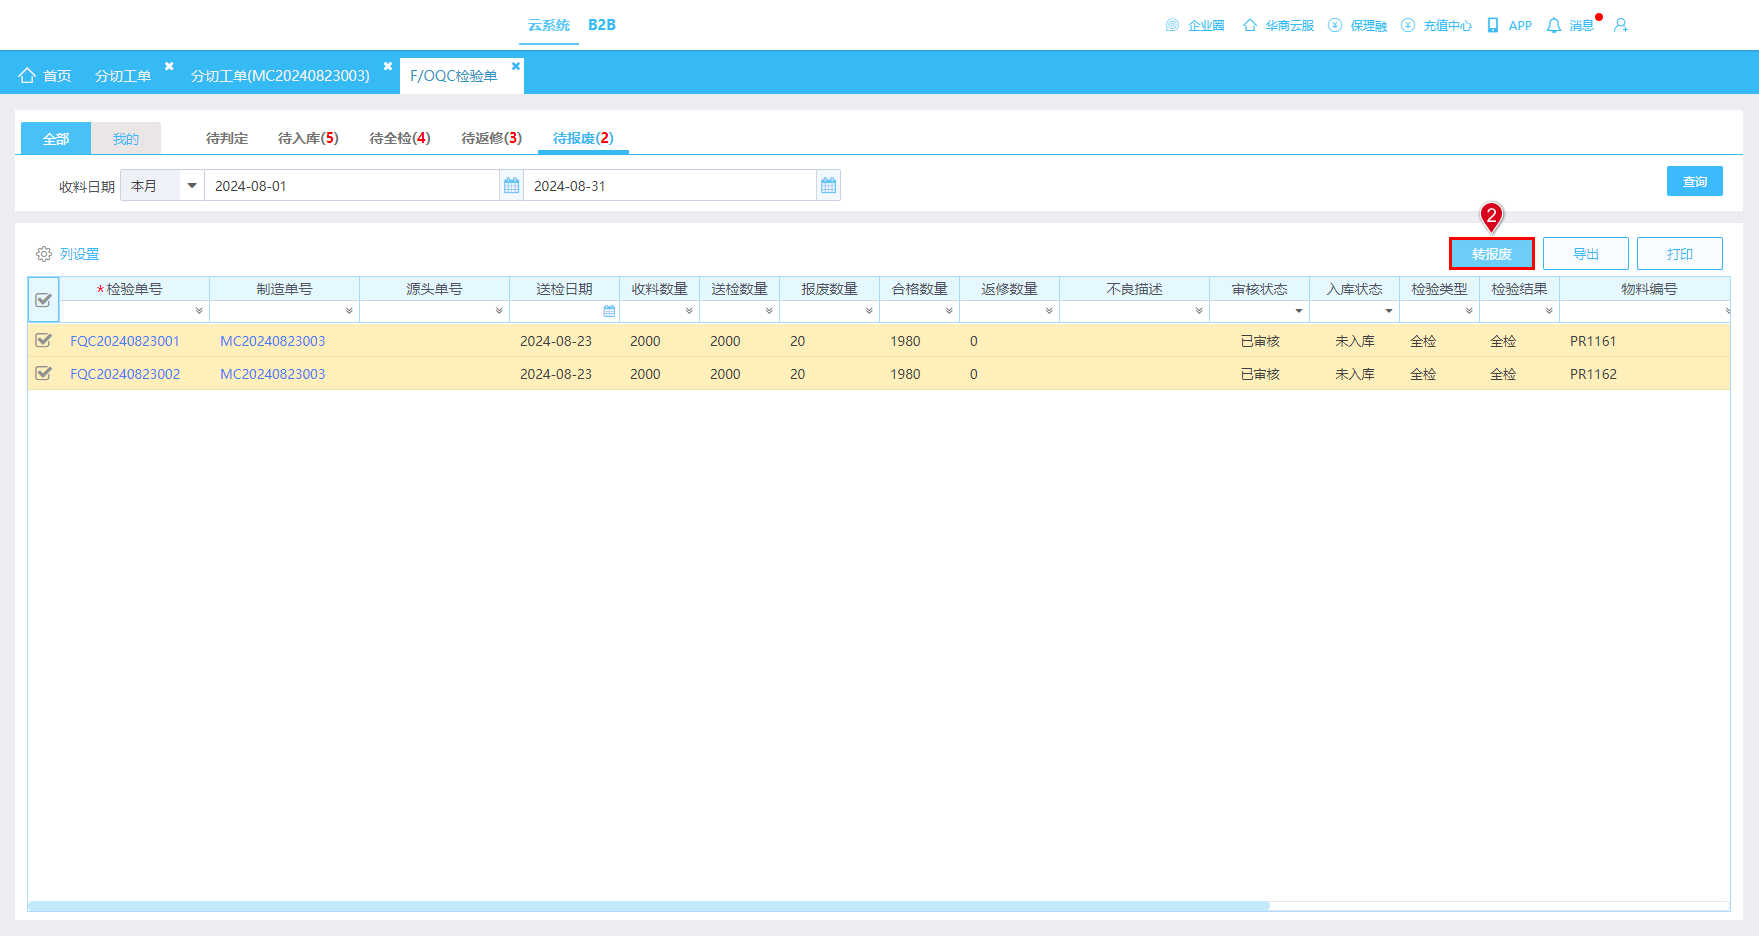
Task: Open the 送检日期 filter calendar icon
Action: (x=609, y=311)
